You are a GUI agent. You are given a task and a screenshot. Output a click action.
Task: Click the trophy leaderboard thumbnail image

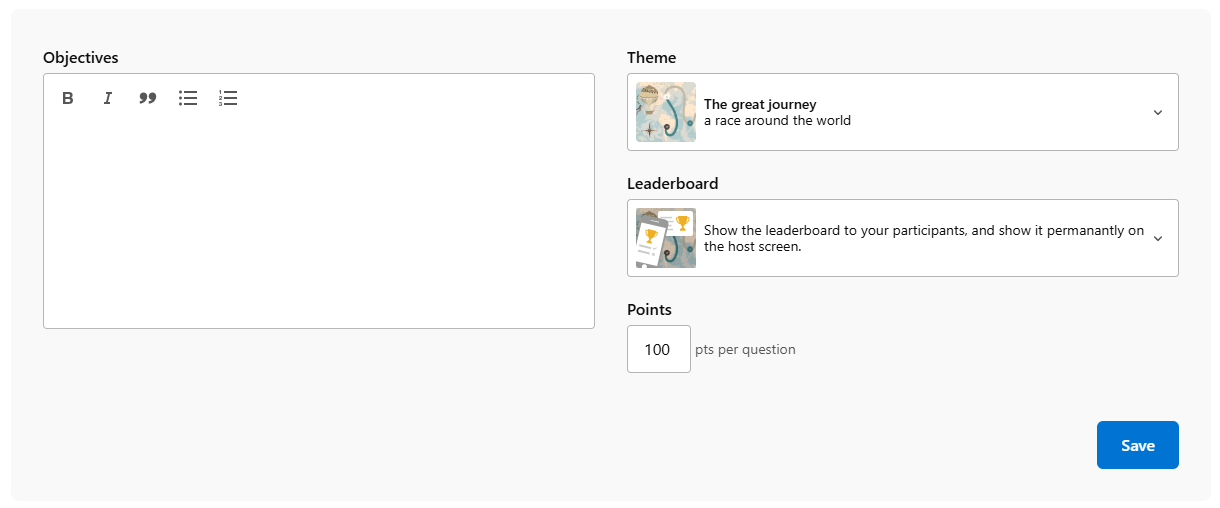[666, 238]
